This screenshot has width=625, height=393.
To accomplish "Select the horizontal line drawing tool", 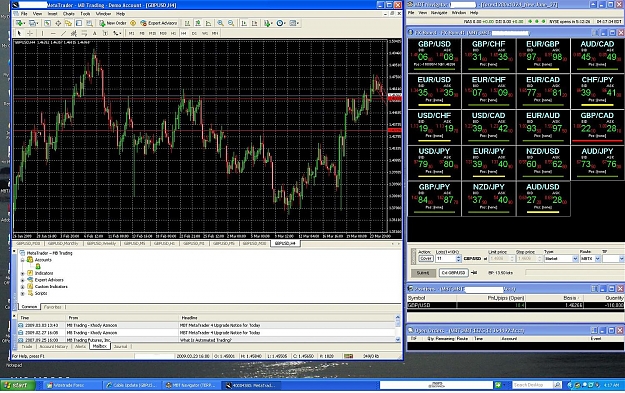I will [53, 33].
